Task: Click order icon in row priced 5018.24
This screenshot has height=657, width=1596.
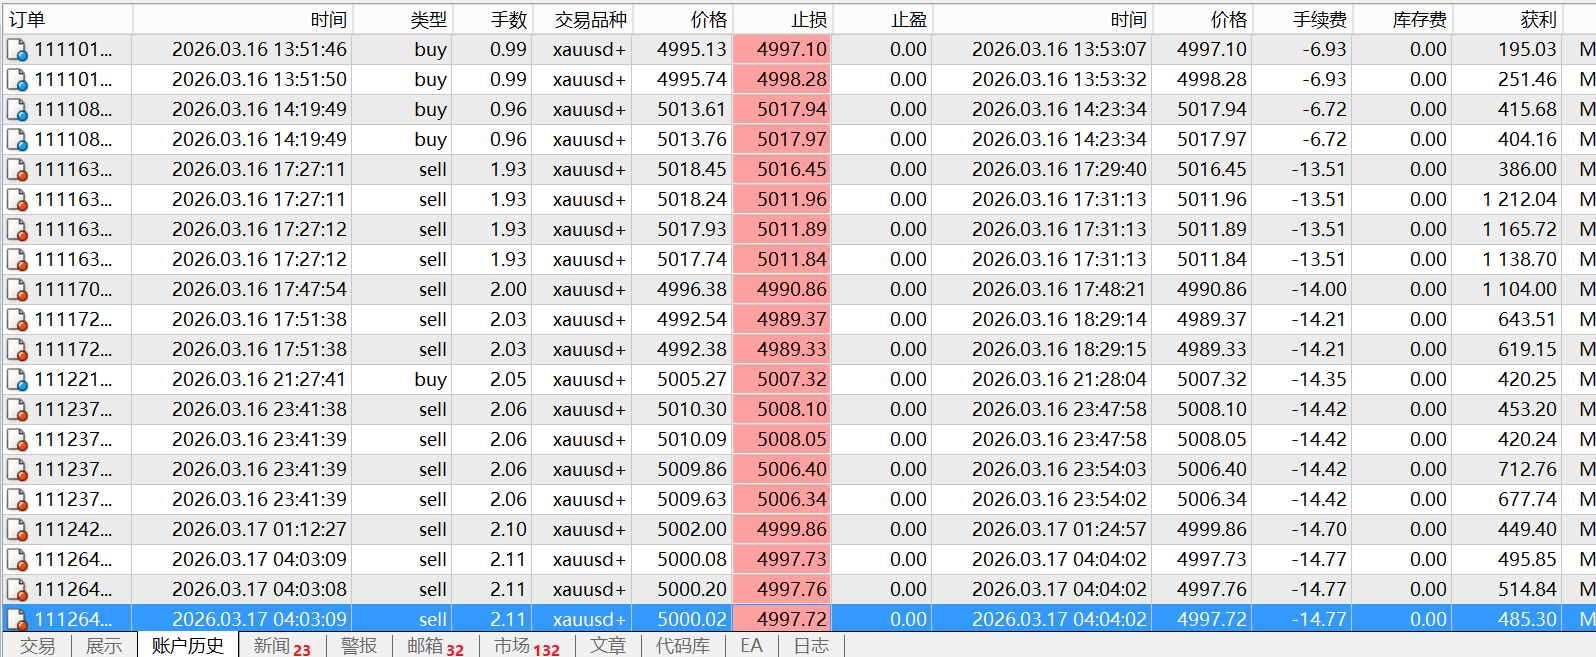Action: (17, 199)
